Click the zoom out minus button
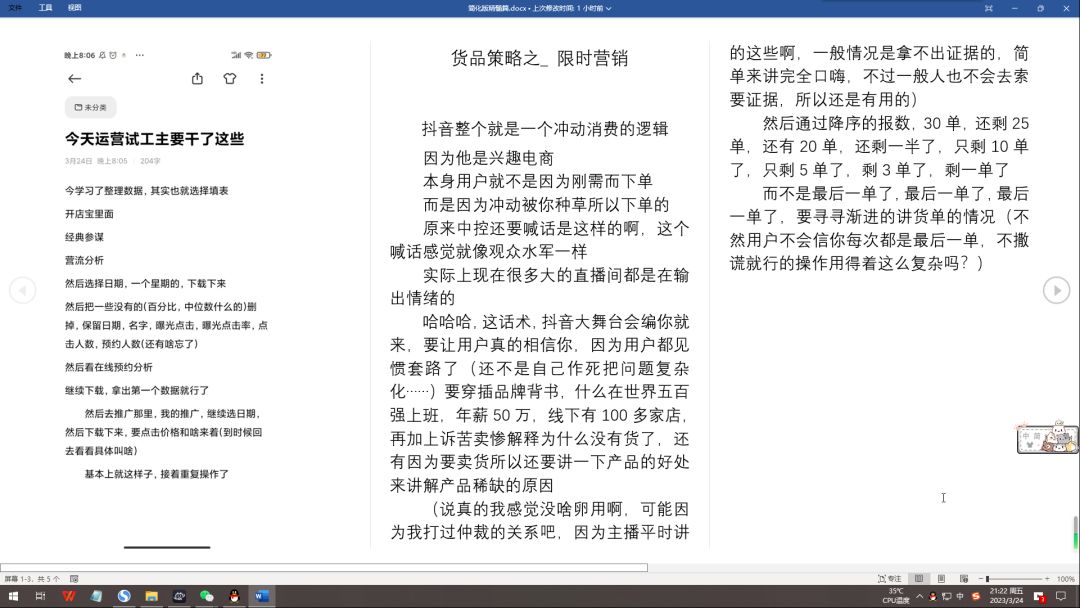1080x608 pixels. 981,579
